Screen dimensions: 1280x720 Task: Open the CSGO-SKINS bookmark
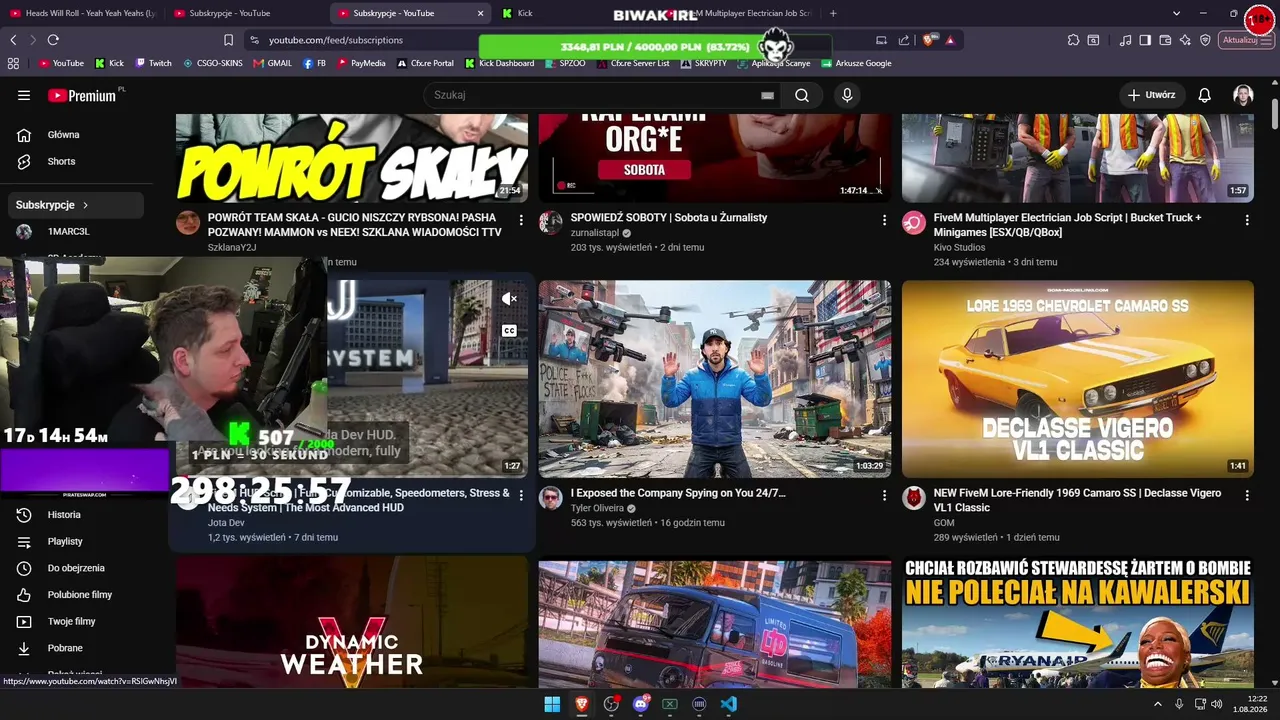coord(213,63)
